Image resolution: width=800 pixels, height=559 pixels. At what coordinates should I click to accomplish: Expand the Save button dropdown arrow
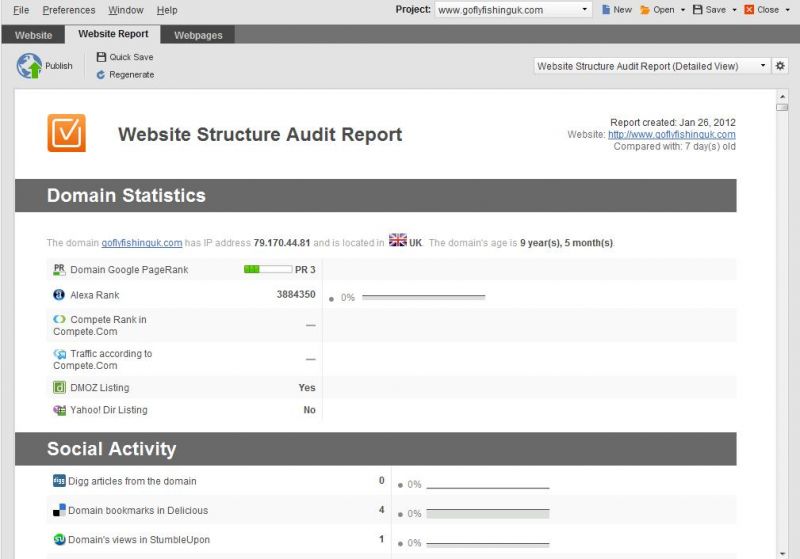735,10
